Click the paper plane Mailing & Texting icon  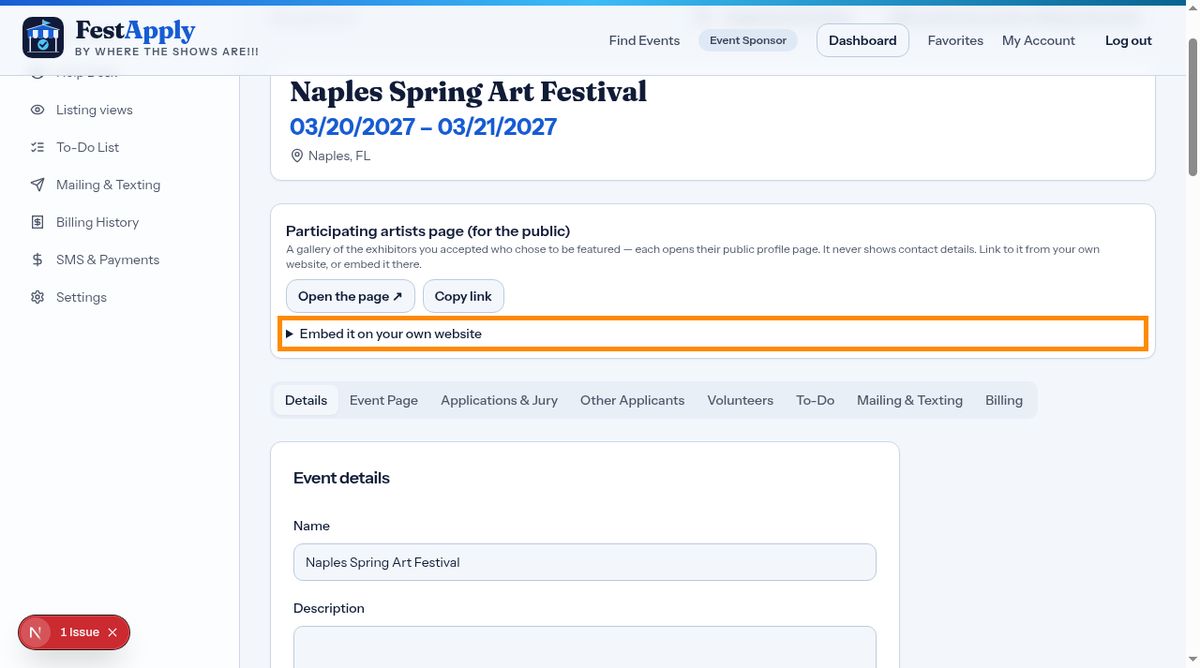pos(37,185)
